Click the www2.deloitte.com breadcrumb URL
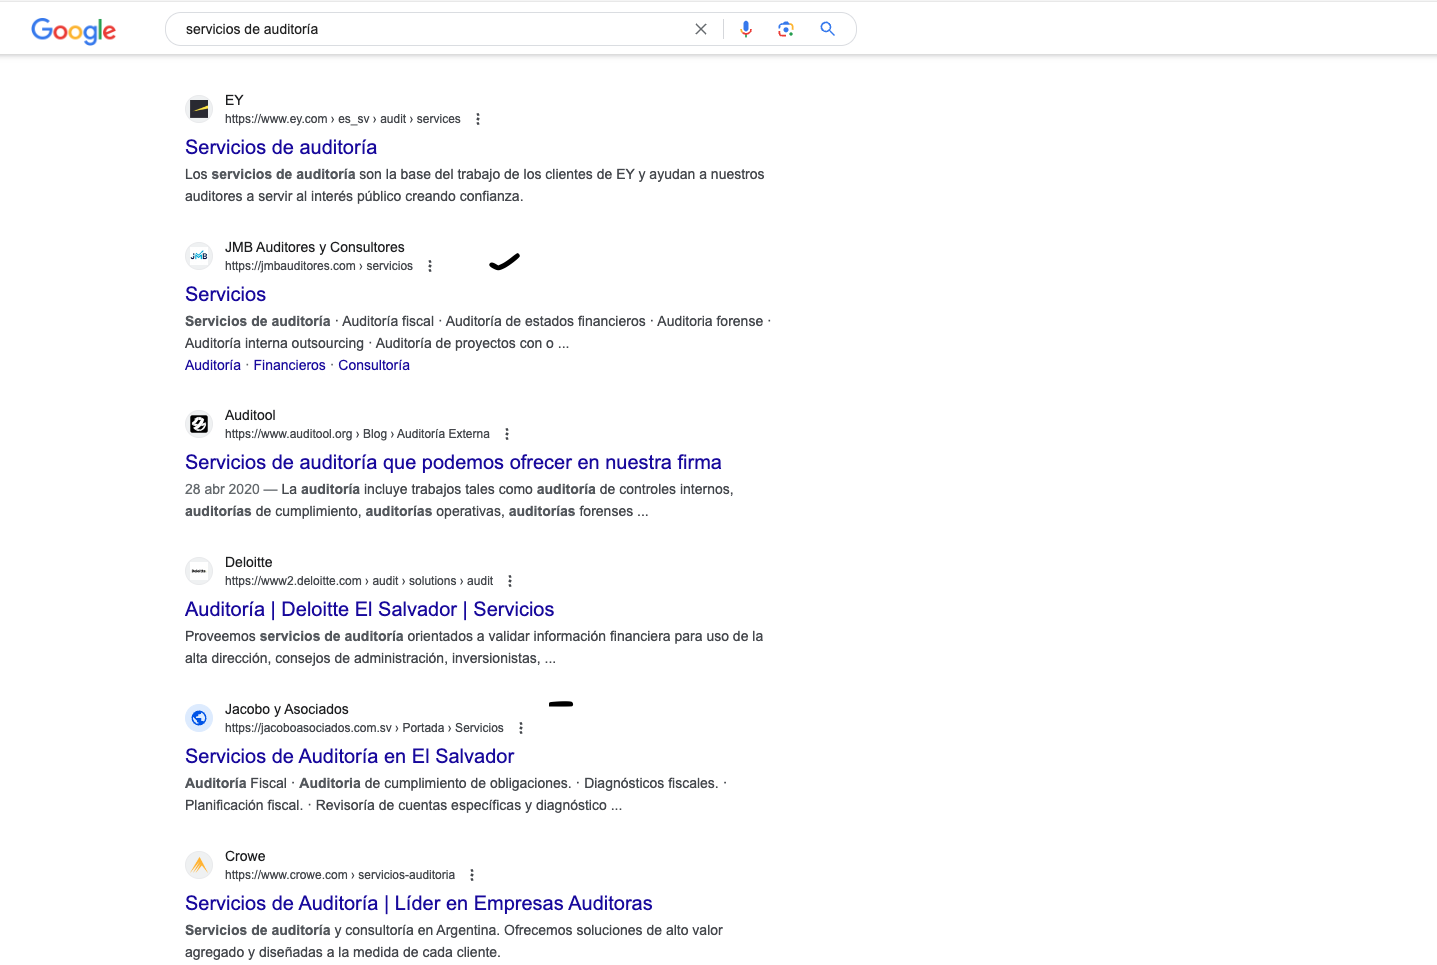This screenshot has height=965, width=1437. [359, 581]
